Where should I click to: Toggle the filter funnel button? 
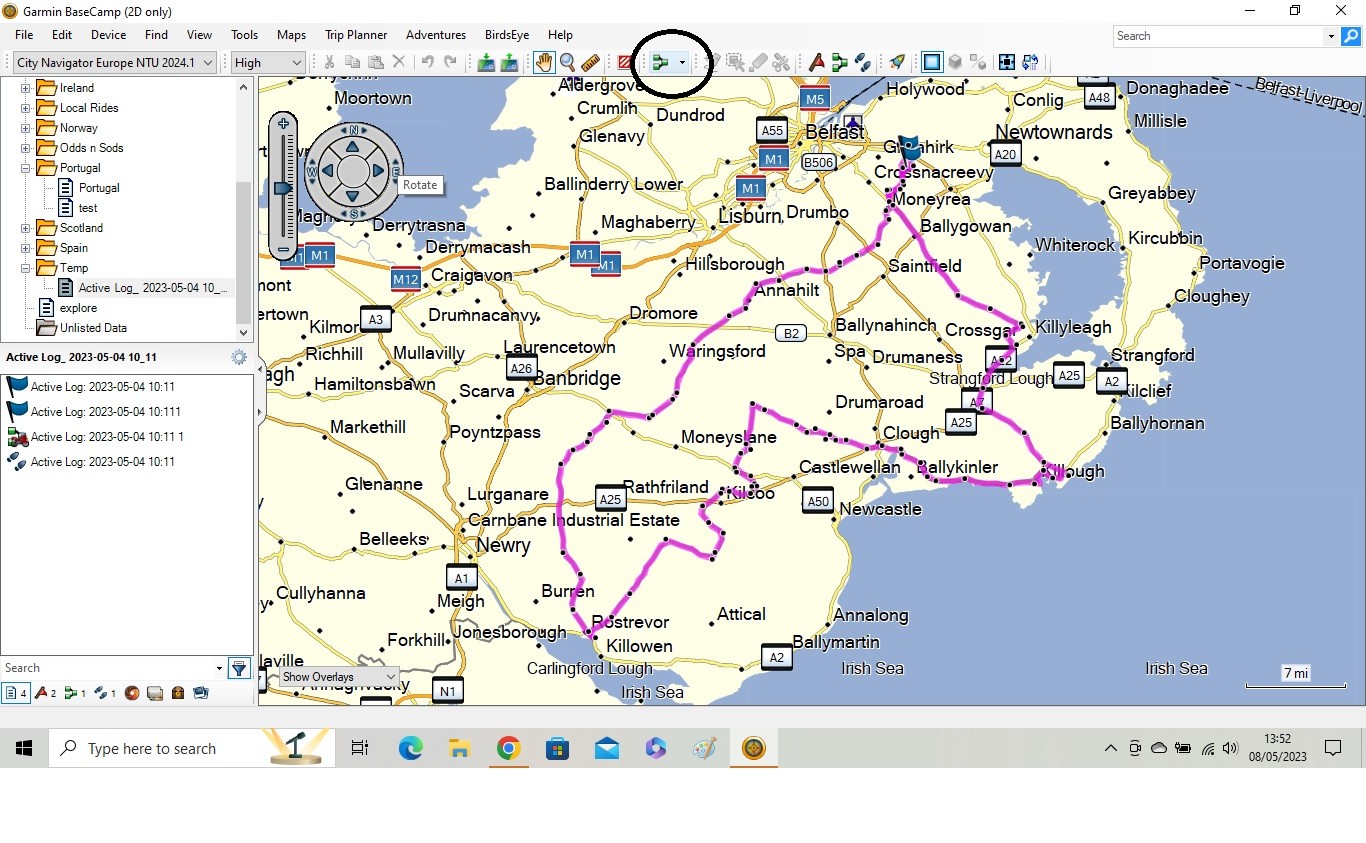(239, 668)
